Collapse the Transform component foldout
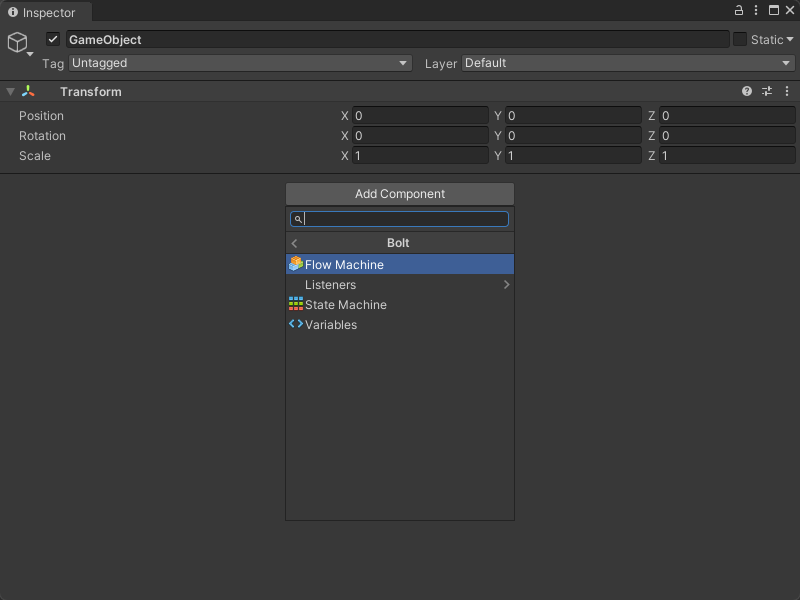 (10, 91)
